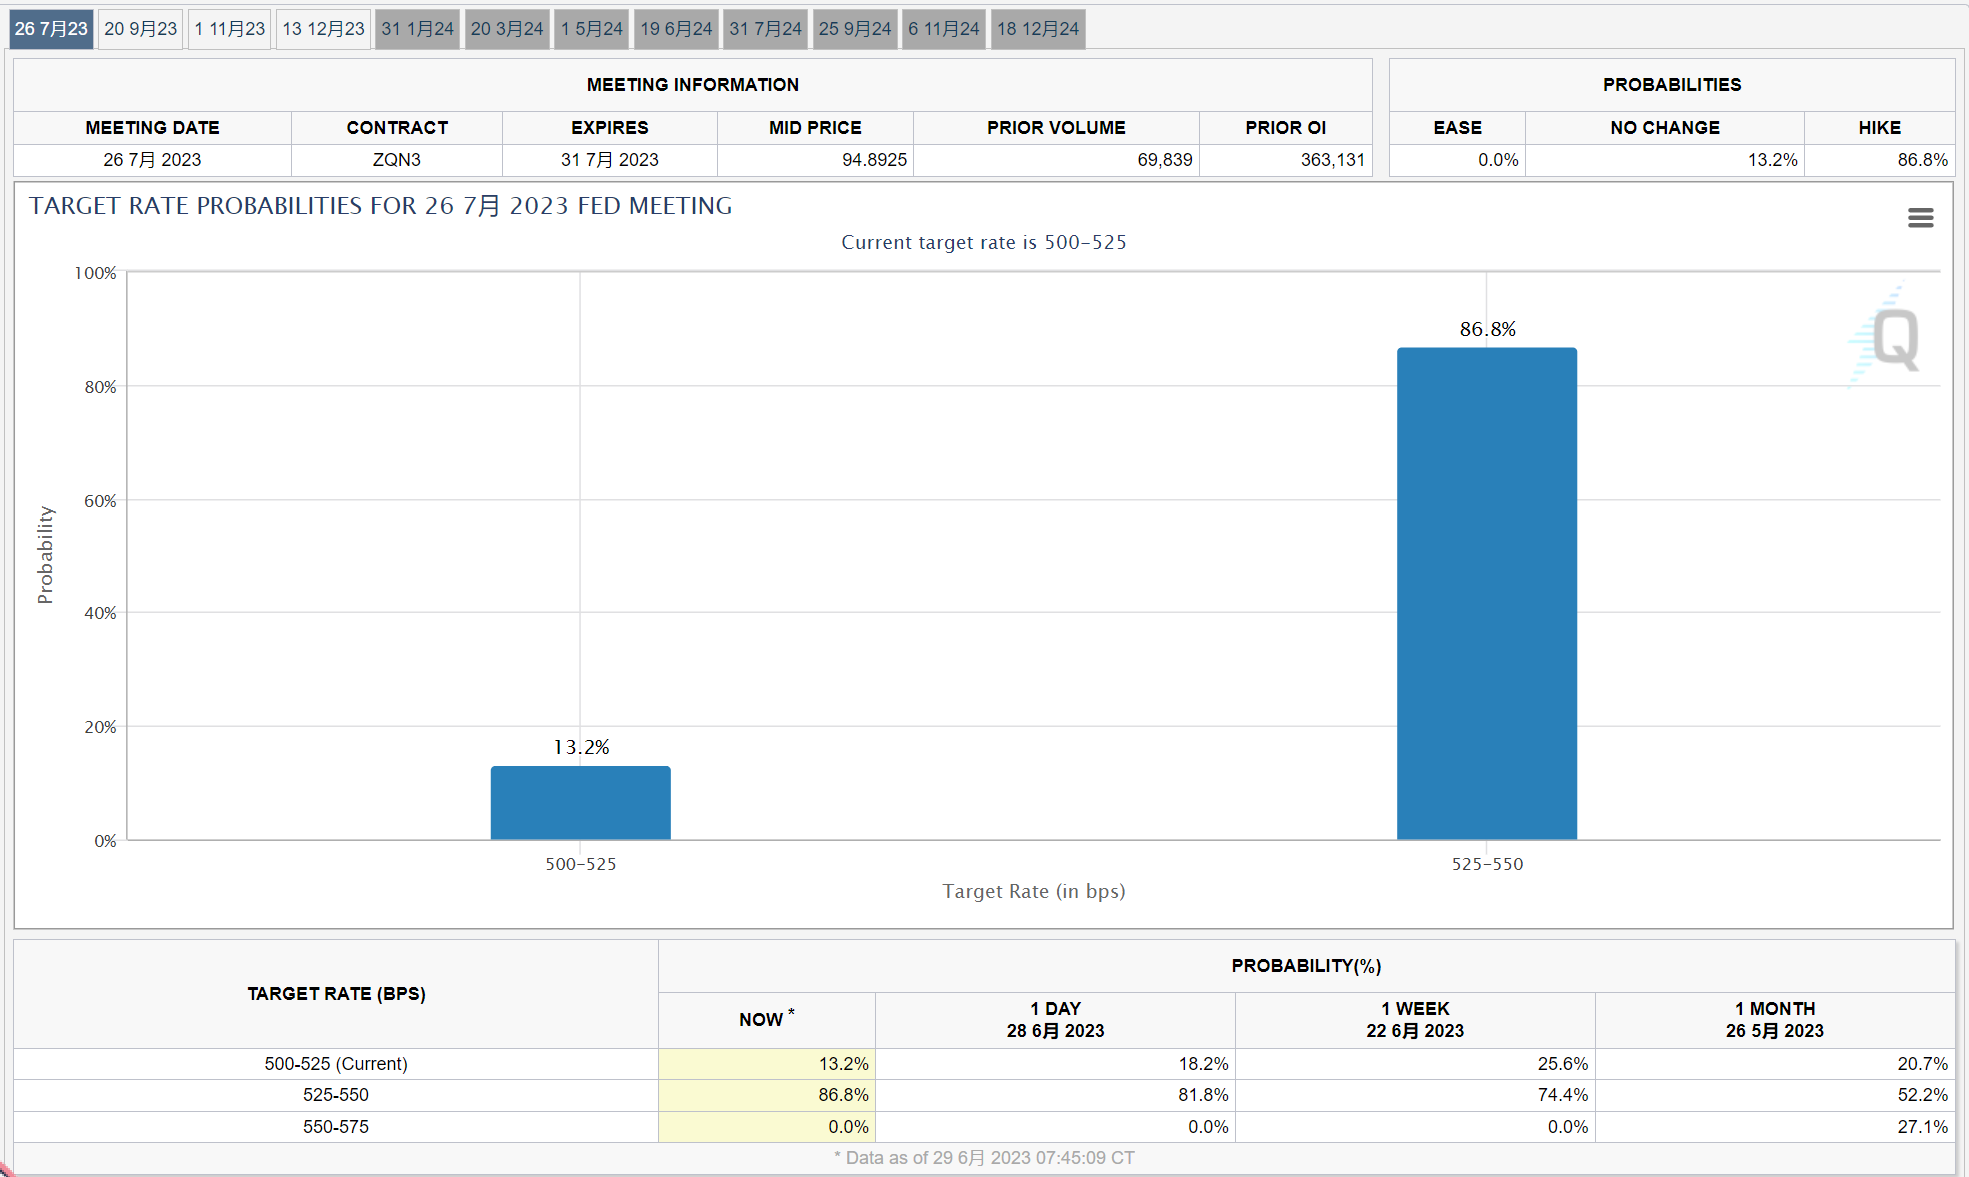The height and width of the screenshot is (1177, 1969).
Task: Click the HIKE probability column header
Action: tap(1878, 128)
